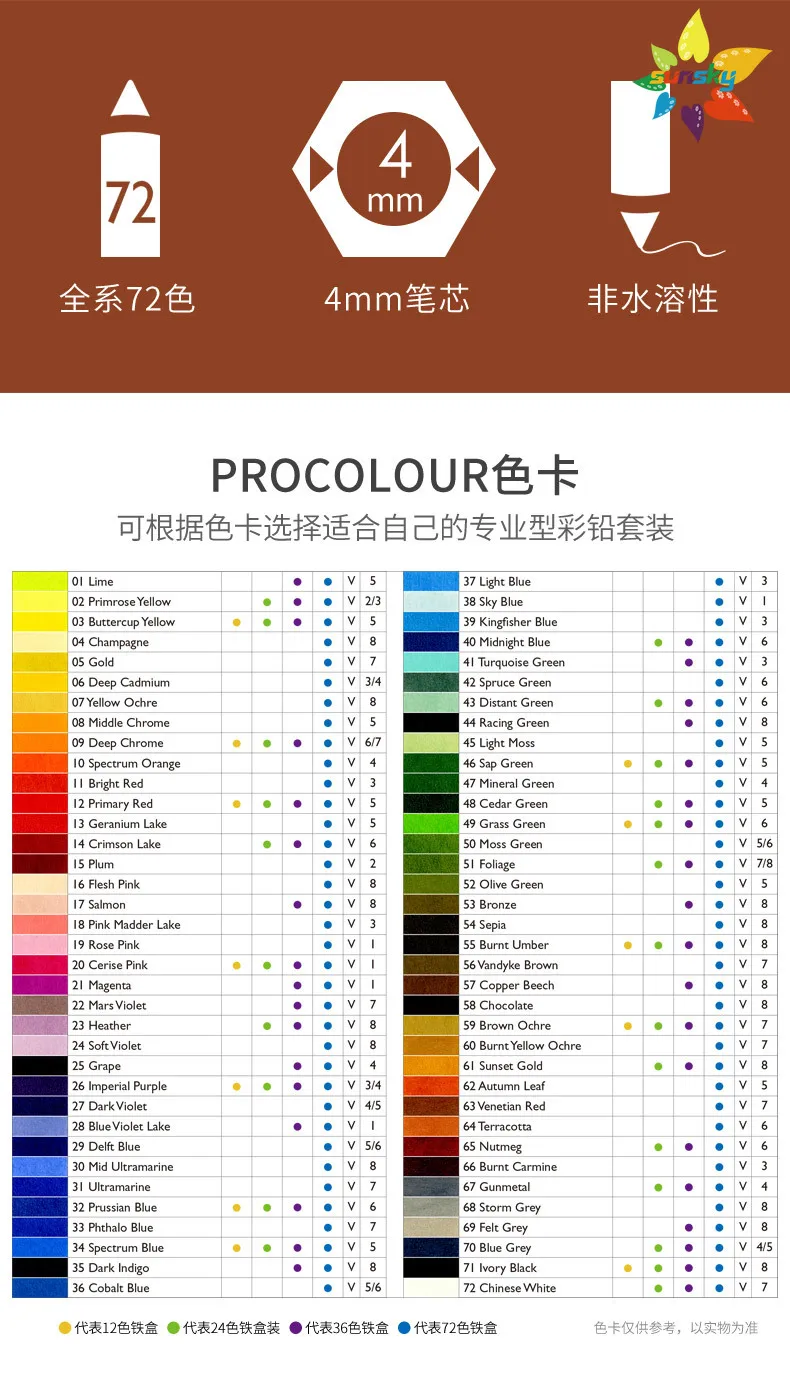Click the '06 Deep Cadmium' label
Viewport: 790px width, 1376px height.
[121, 682]
